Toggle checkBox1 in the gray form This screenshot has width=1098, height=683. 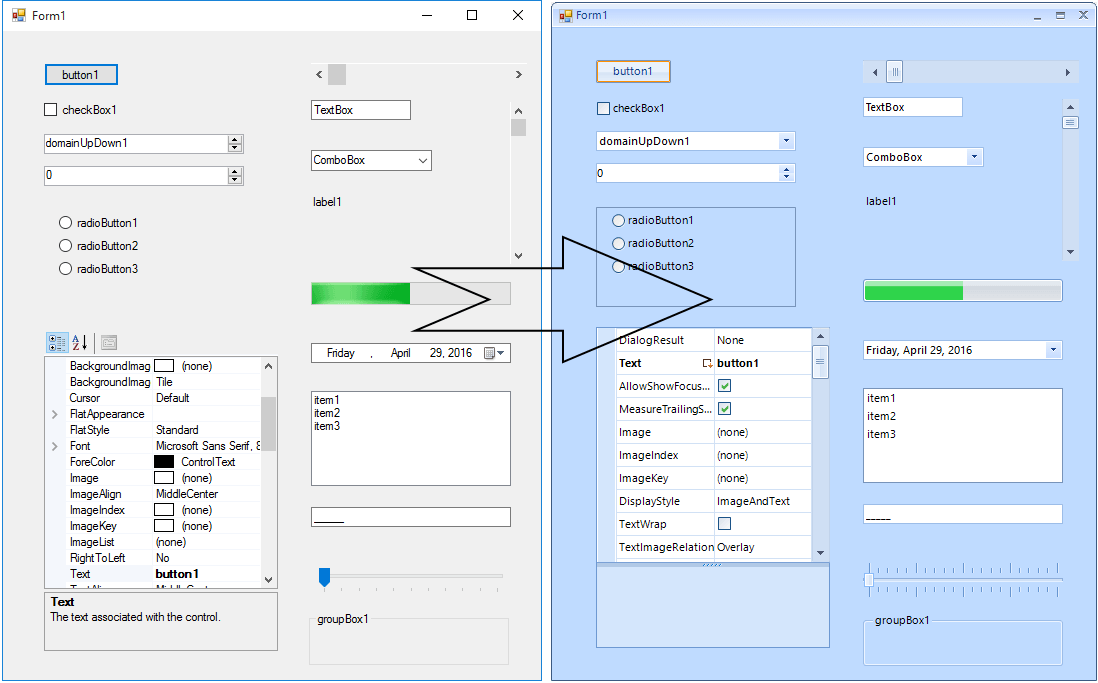pos(51,110)
